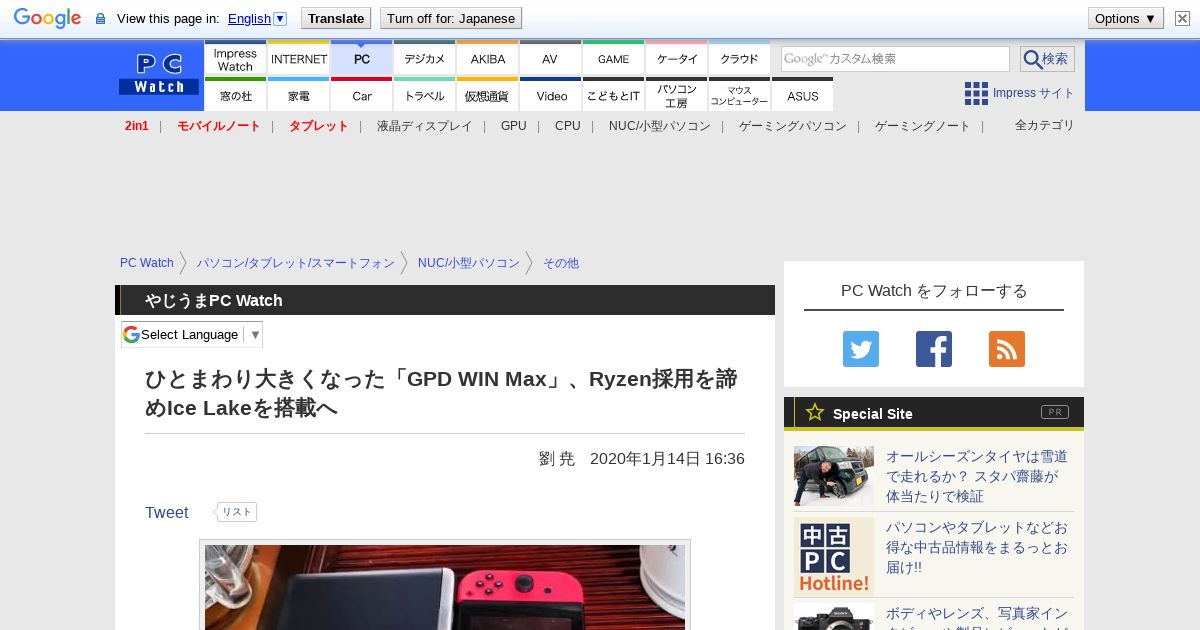Open the Sony camera thumbnail

click(834, 617)
